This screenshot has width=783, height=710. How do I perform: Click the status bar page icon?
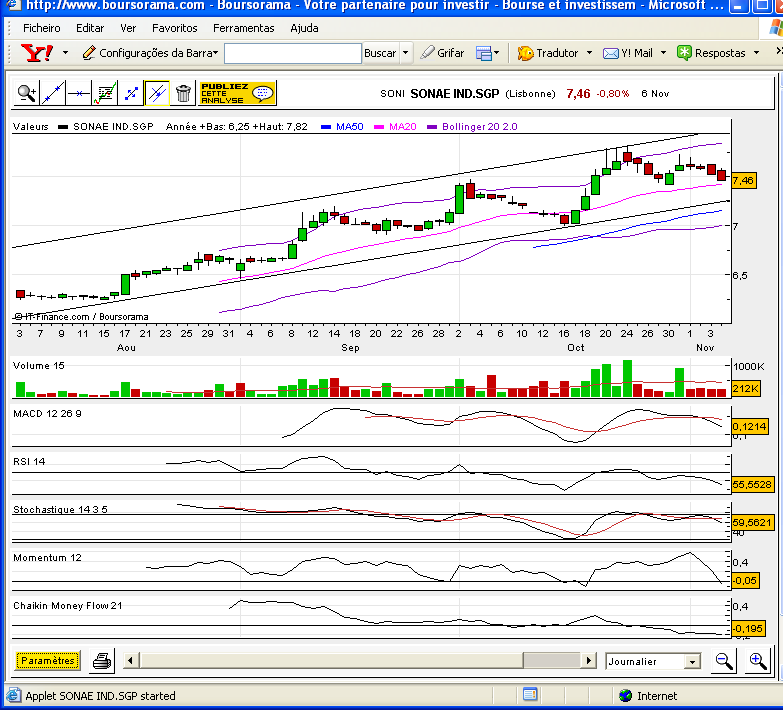(13, 696)
